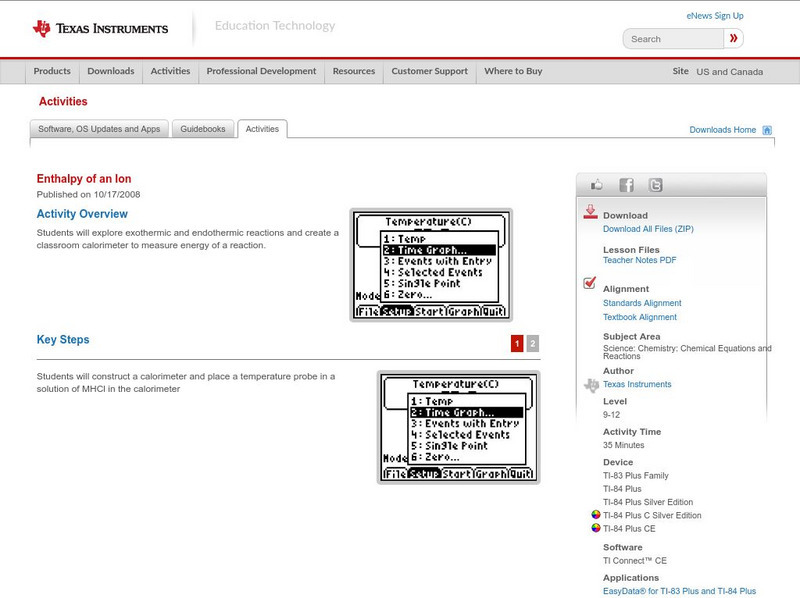The height and width of the screenshot is (598, 800).
Task: Click the thumbs-up recommend icon
Action: click(597, 184)
